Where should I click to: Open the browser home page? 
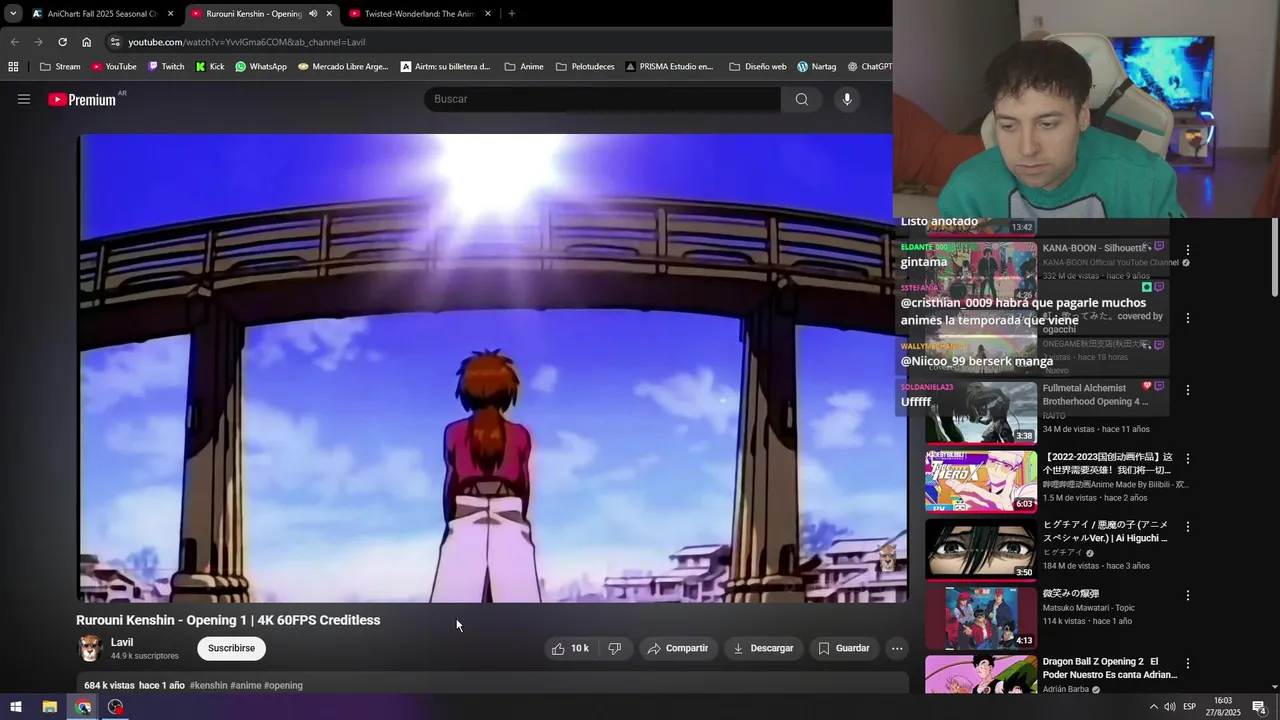click(86, 42)
